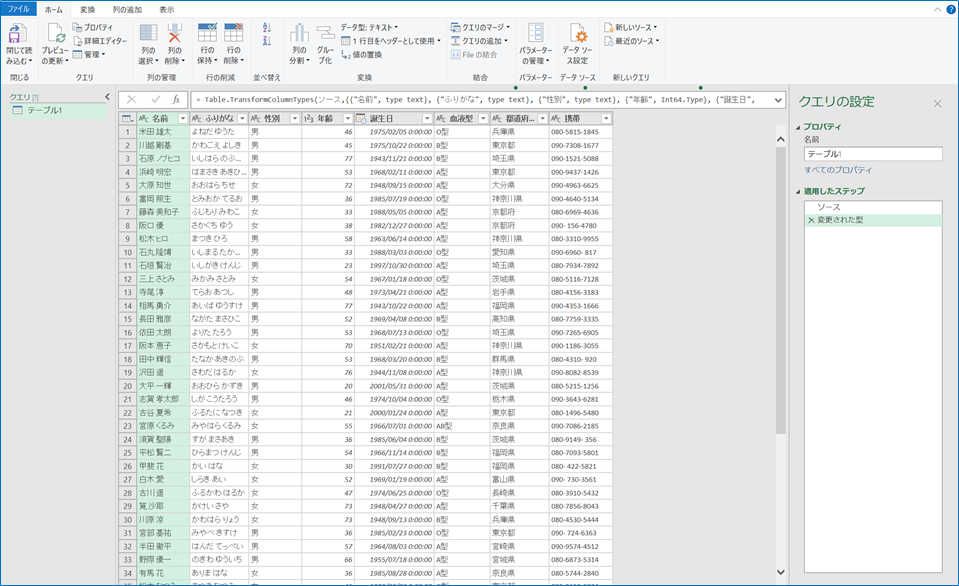959x586 pixels.
Task: Expand the formula bar with its chevron
Action: (x=778, y=100)
